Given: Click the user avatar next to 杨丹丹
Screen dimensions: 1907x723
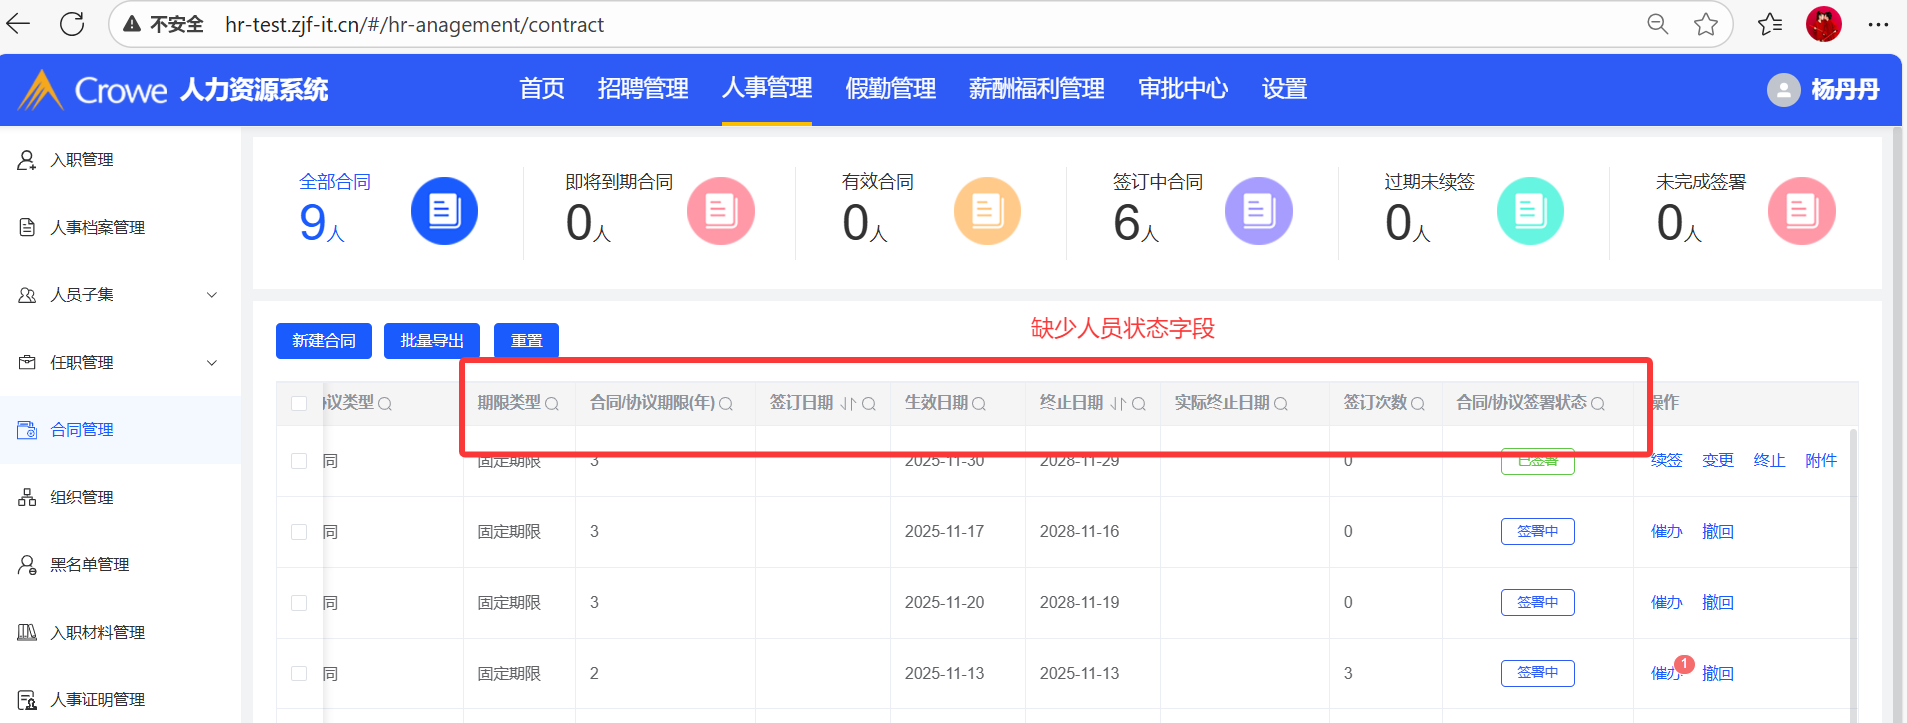Looking at the screenshot, I should 1783,90.
